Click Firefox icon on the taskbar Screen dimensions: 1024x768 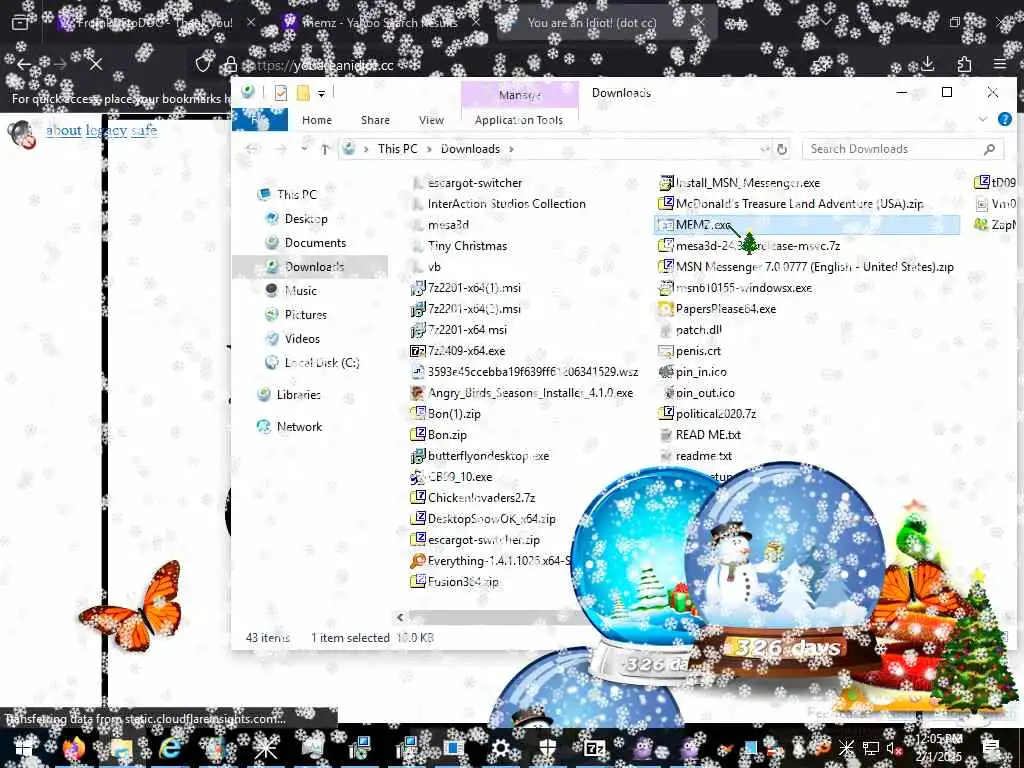(74, 748)
